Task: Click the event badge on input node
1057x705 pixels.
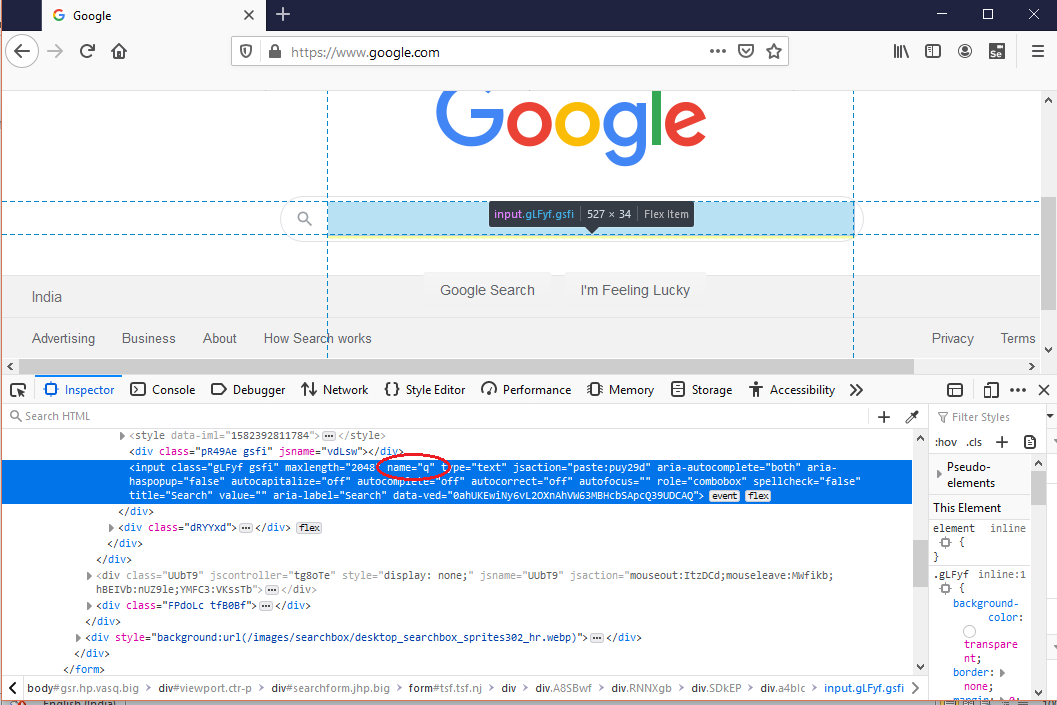Action: point(725,496)
